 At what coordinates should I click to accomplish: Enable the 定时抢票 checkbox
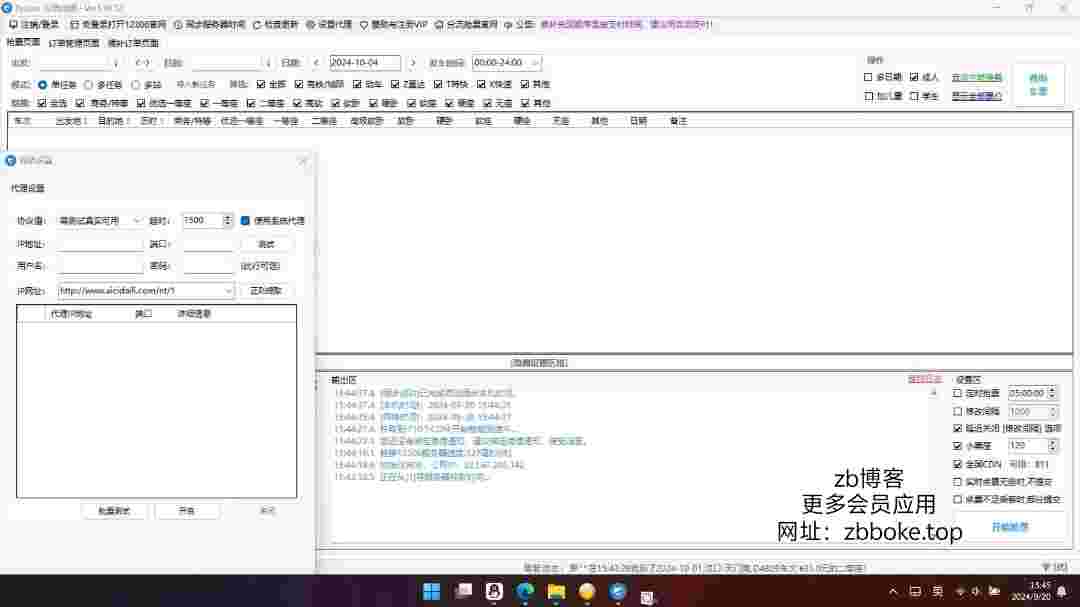coord(957,393)
